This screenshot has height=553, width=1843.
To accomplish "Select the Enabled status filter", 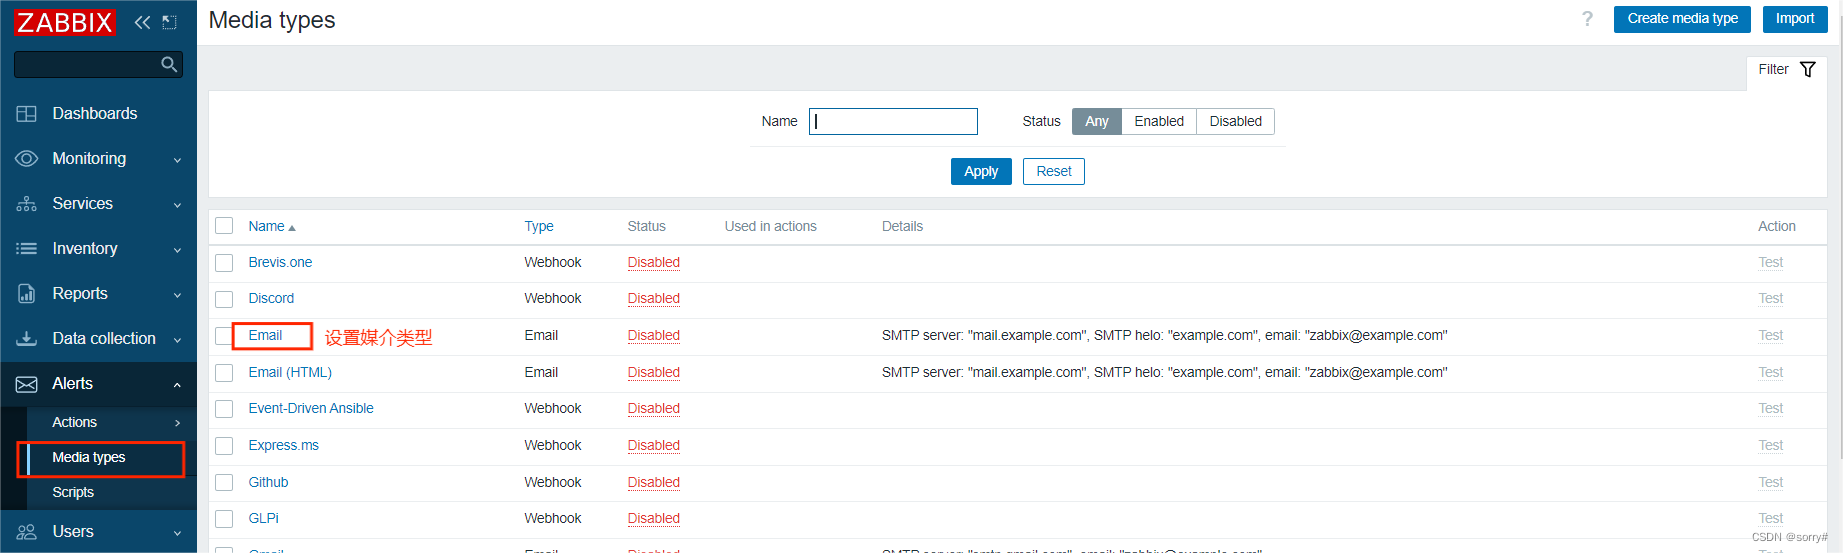I will 1159,121.
